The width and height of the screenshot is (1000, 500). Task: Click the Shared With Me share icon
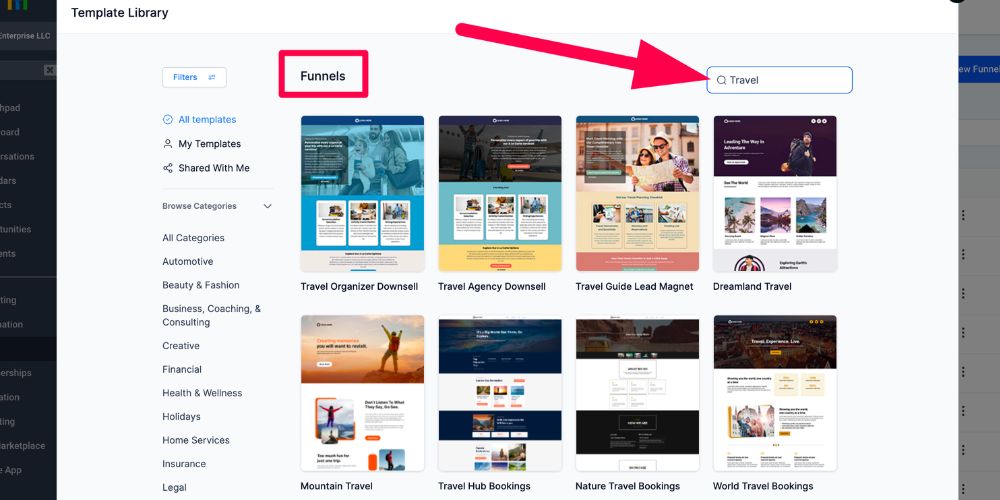pos(168,168)
